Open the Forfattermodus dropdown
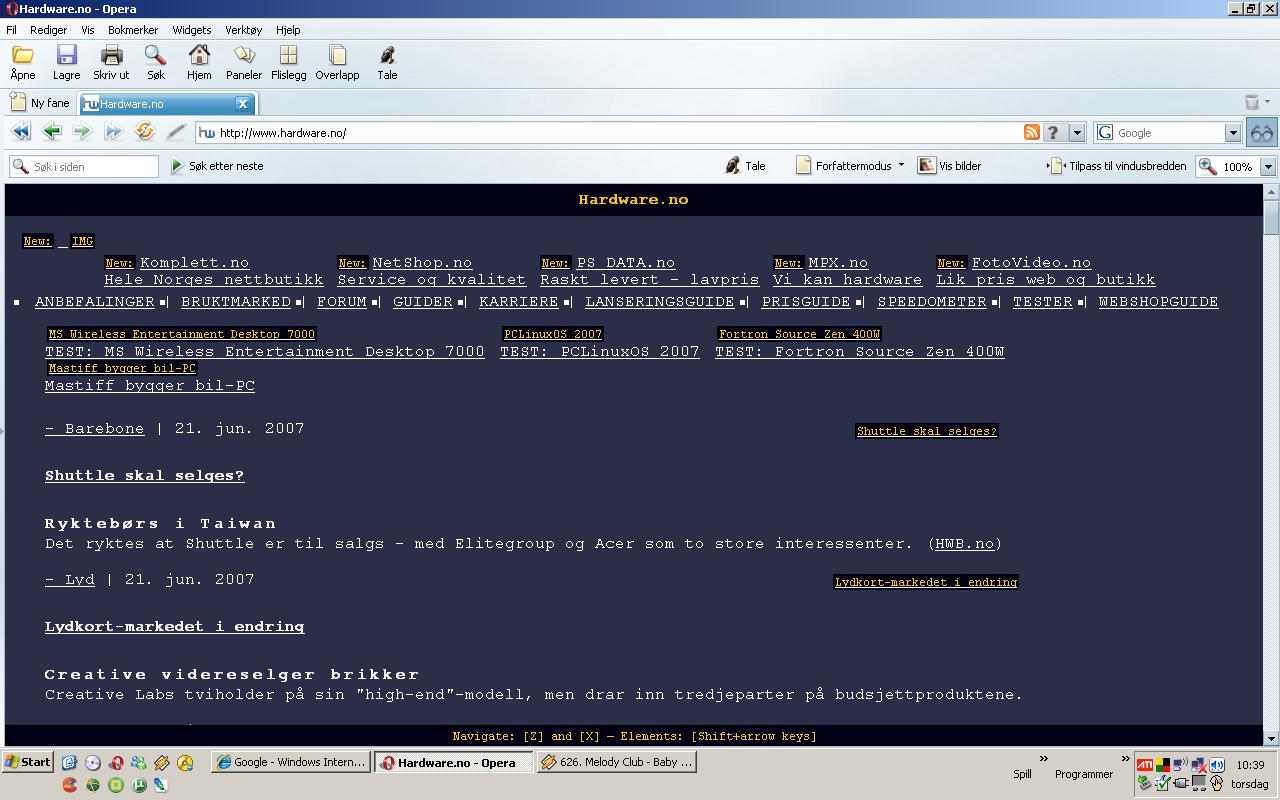 pyautogui.click(x=901, y=166)
